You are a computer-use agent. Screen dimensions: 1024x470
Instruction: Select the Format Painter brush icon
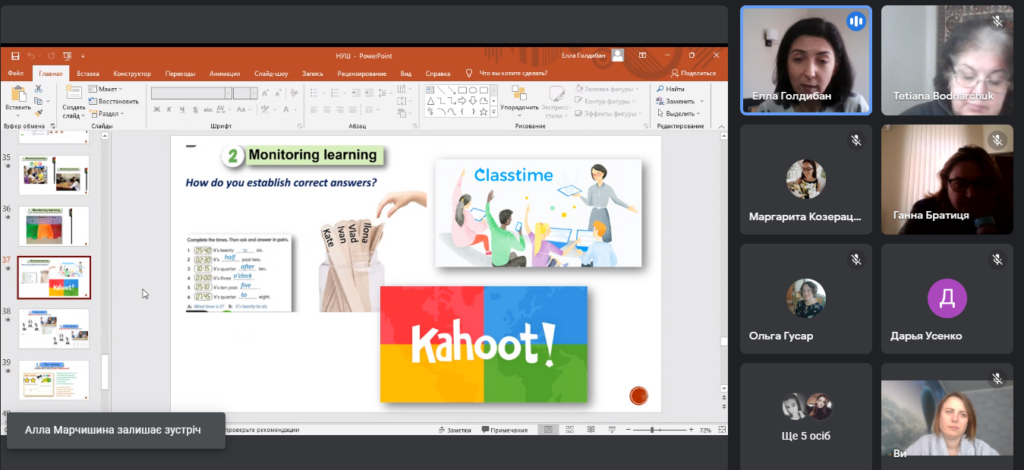click(39, 113)
